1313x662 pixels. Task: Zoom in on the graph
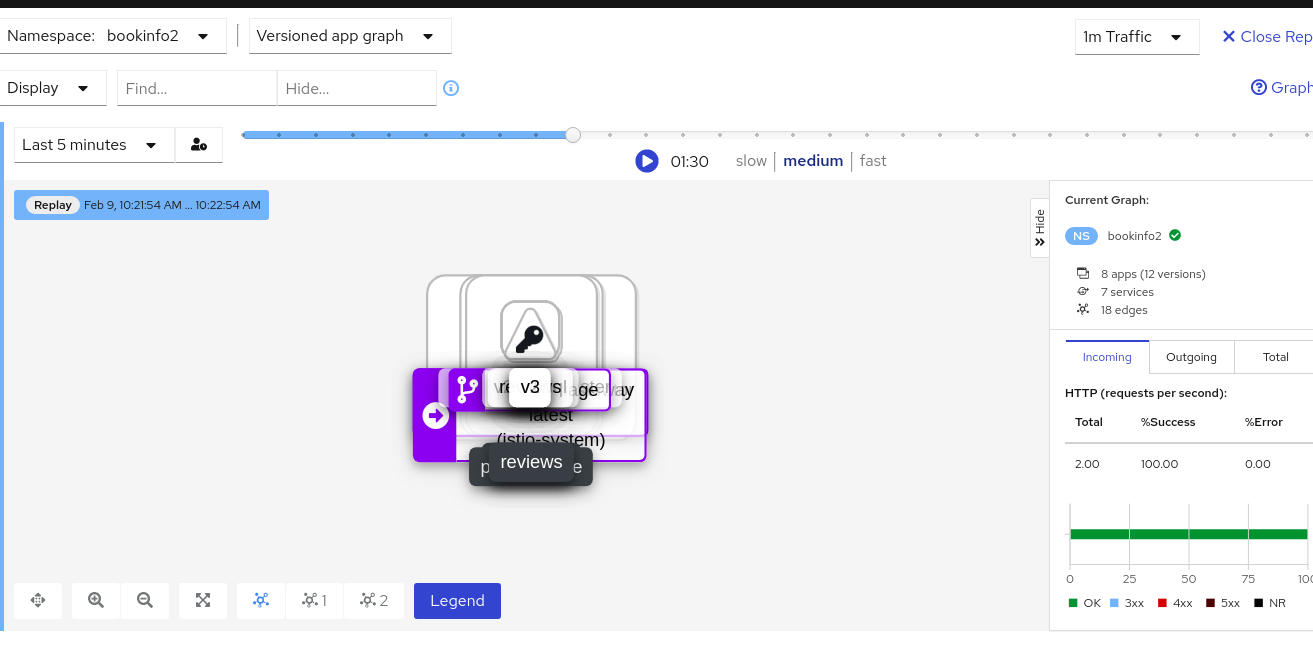tap(96, 600)
